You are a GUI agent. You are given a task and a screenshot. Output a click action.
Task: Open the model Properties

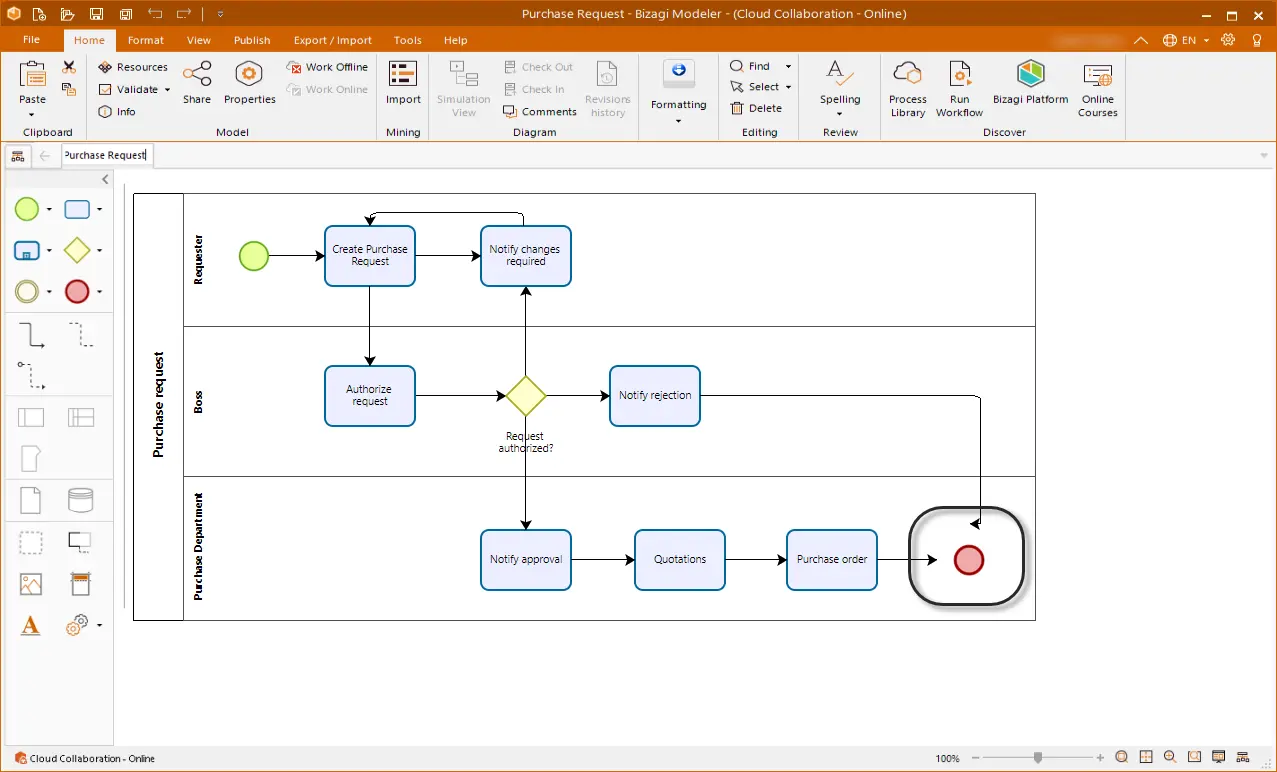[249, 82]
